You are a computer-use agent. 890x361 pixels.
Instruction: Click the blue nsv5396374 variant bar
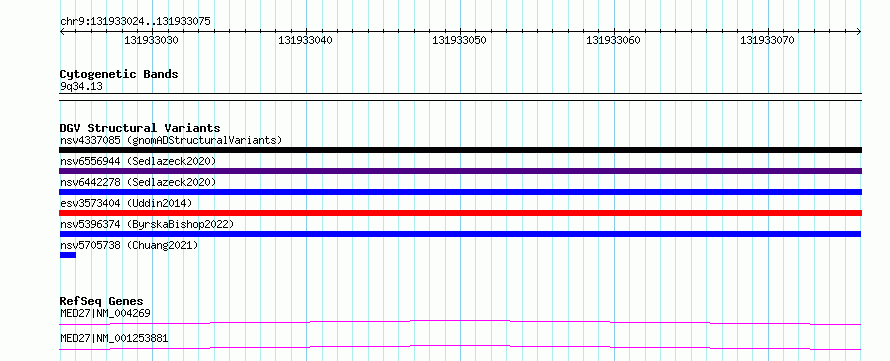[460, 234]
